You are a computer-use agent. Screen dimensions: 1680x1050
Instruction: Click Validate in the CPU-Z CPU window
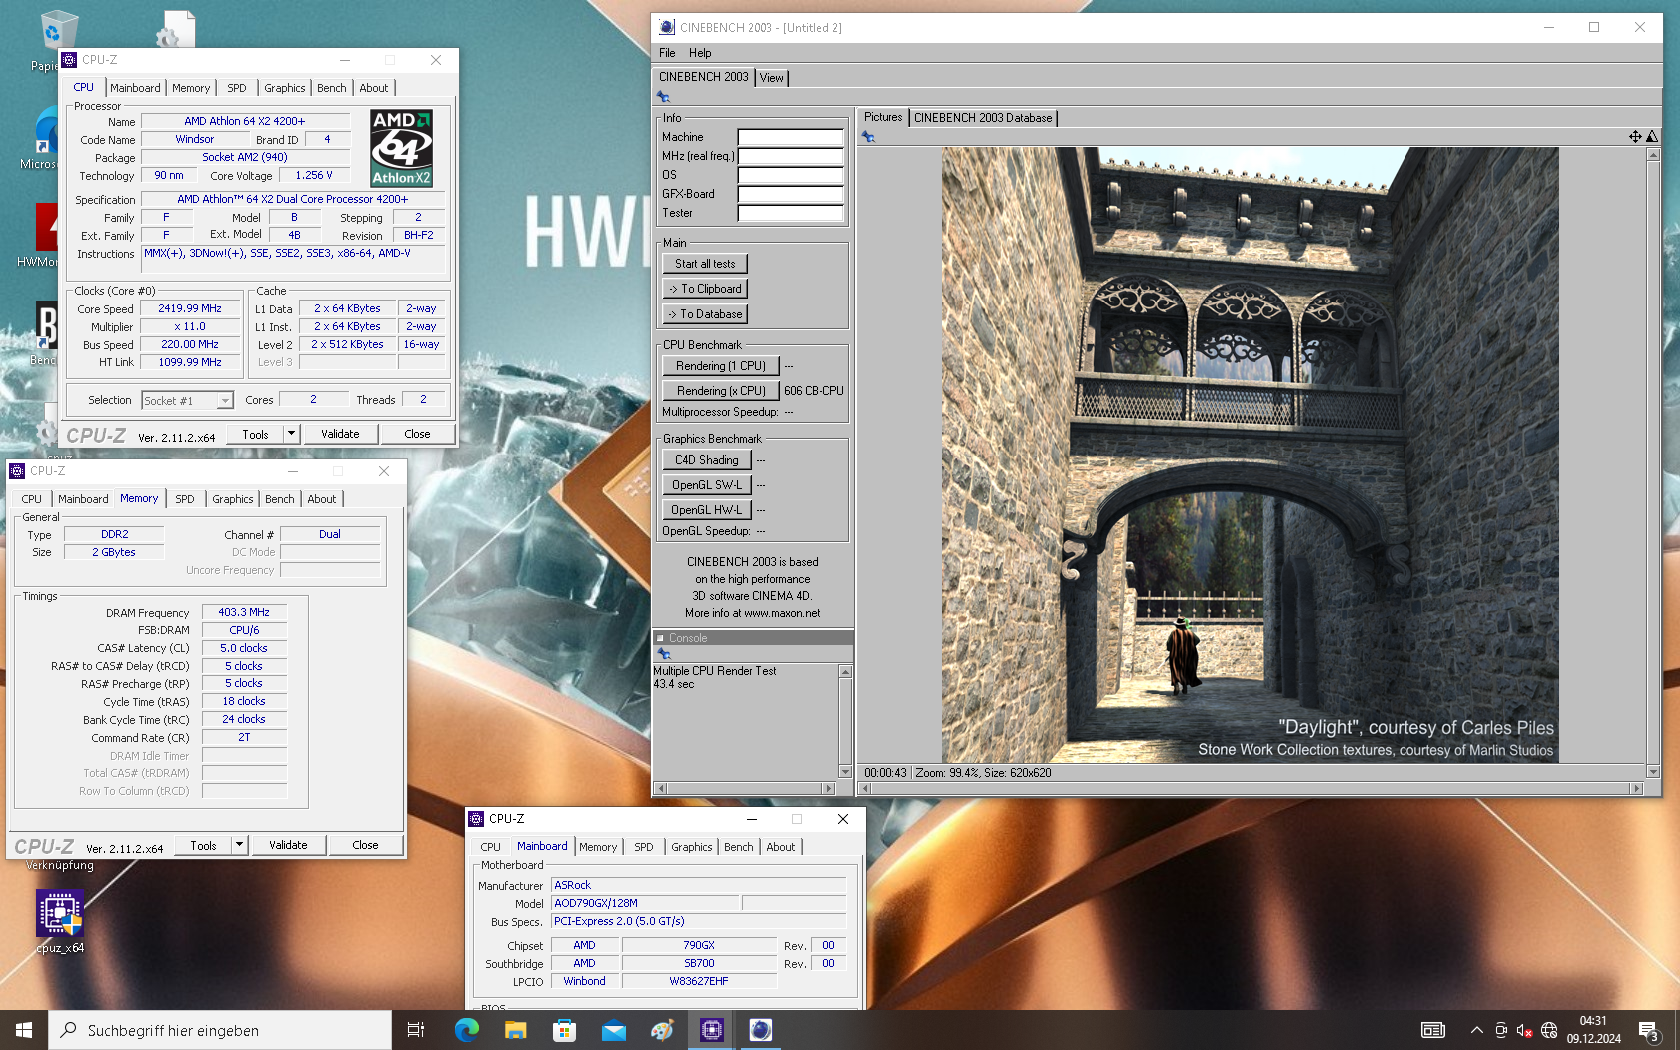(340, 434)
